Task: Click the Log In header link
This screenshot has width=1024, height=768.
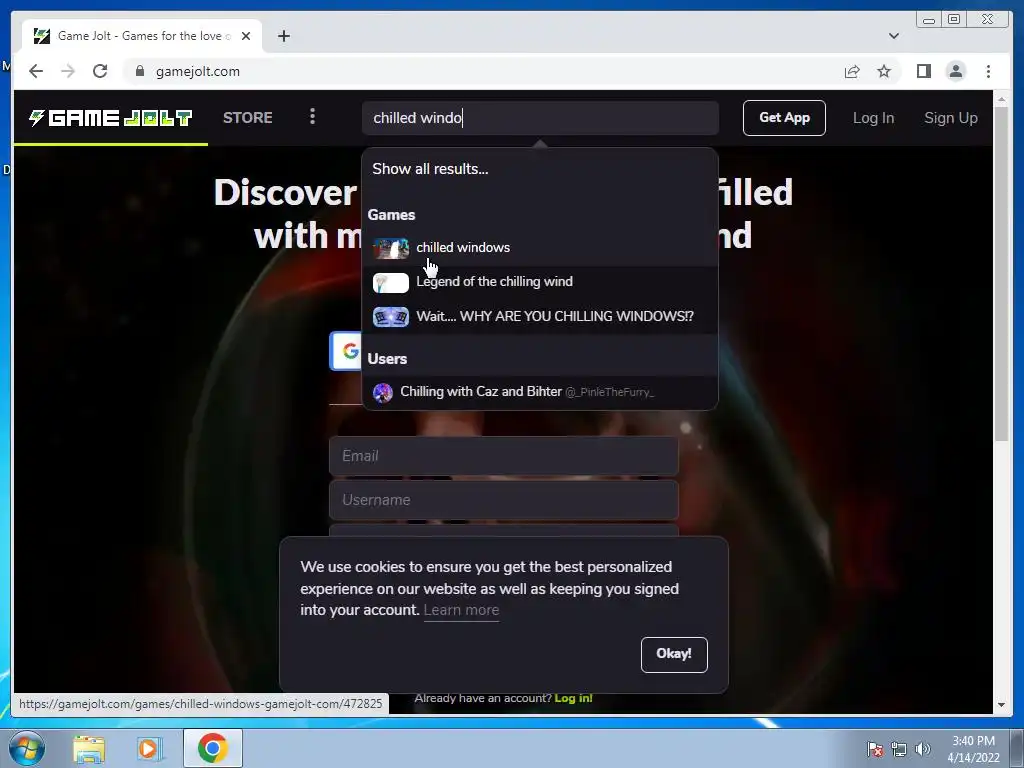Action: click(873, 118)
